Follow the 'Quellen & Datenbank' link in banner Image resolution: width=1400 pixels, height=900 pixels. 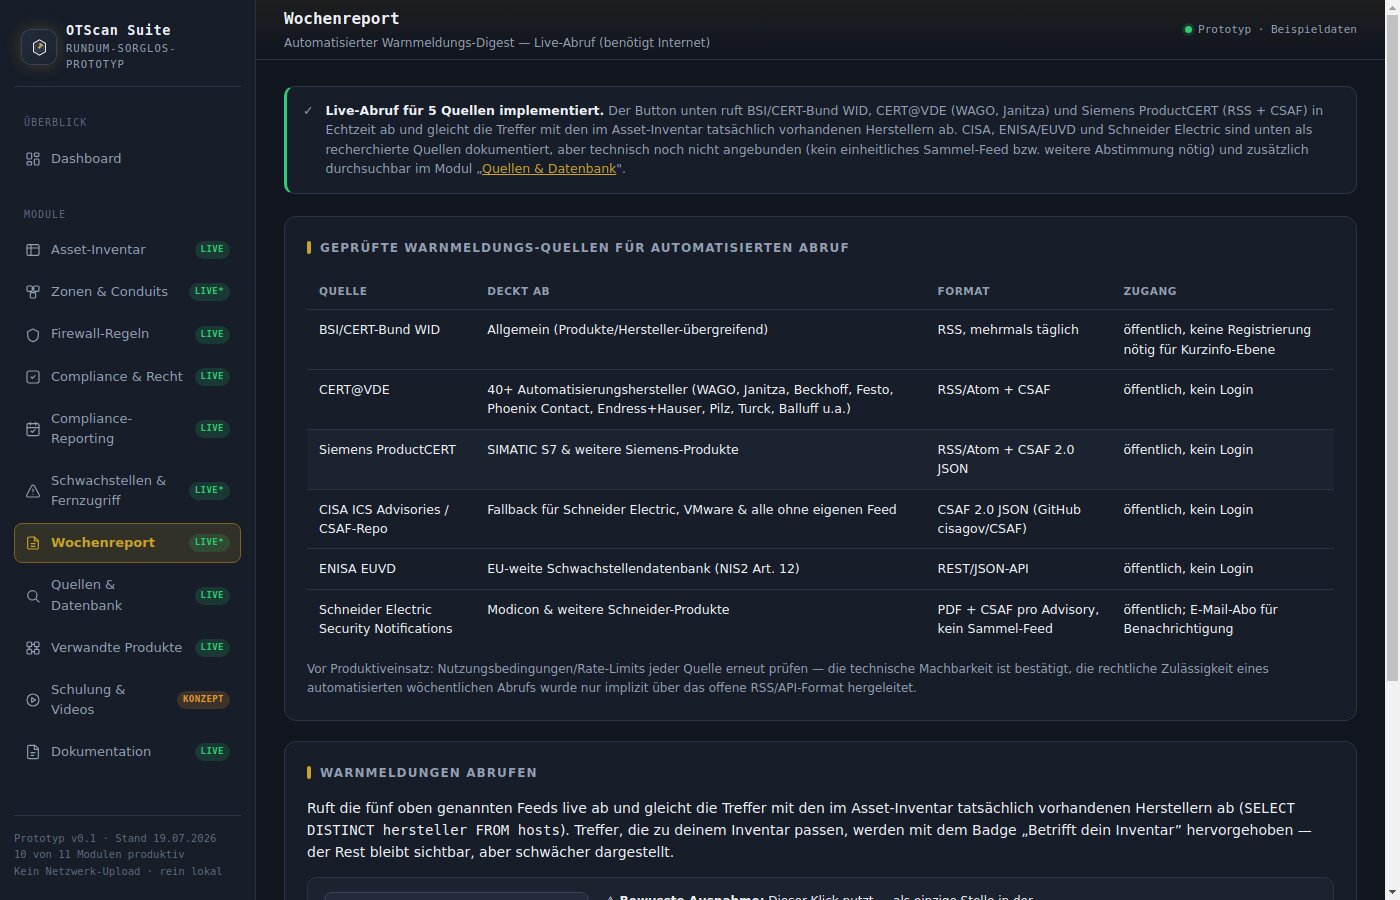coord(549,169)
